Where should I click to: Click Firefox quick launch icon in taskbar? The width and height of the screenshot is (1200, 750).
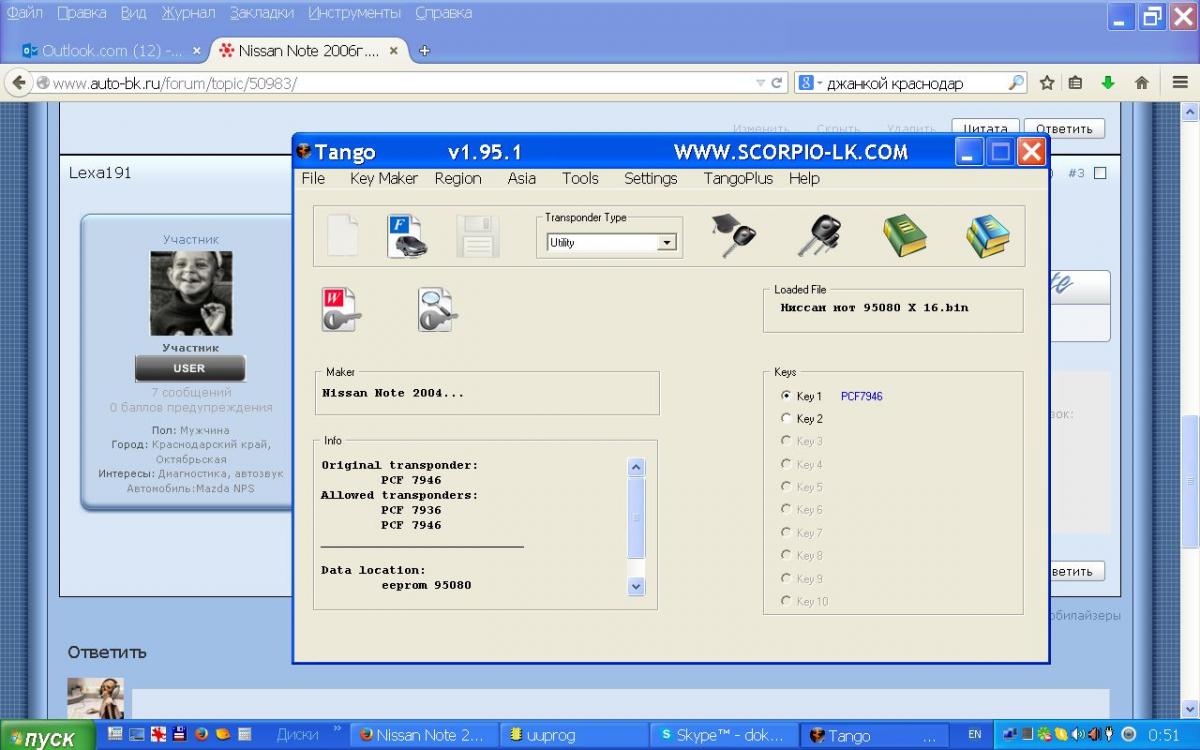coord(202,734)
